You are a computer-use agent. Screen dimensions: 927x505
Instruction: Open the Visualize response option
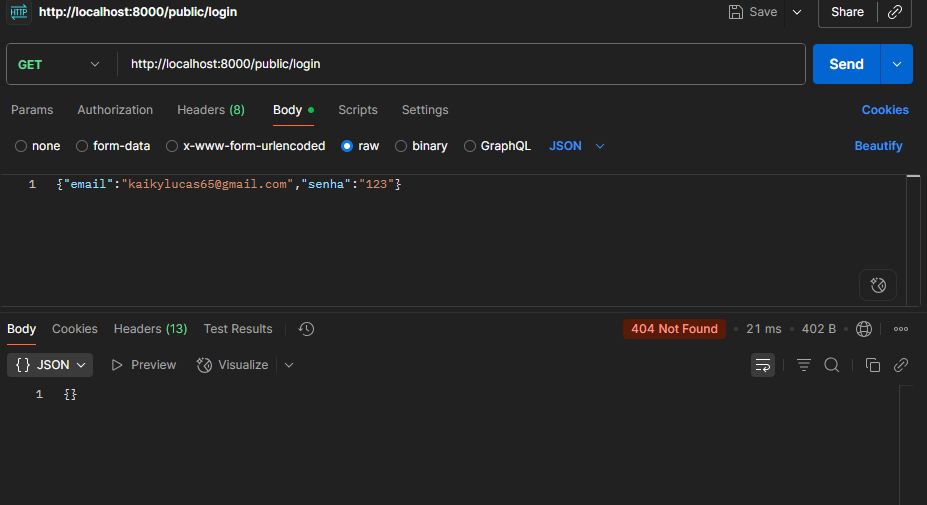click(232, 365)
